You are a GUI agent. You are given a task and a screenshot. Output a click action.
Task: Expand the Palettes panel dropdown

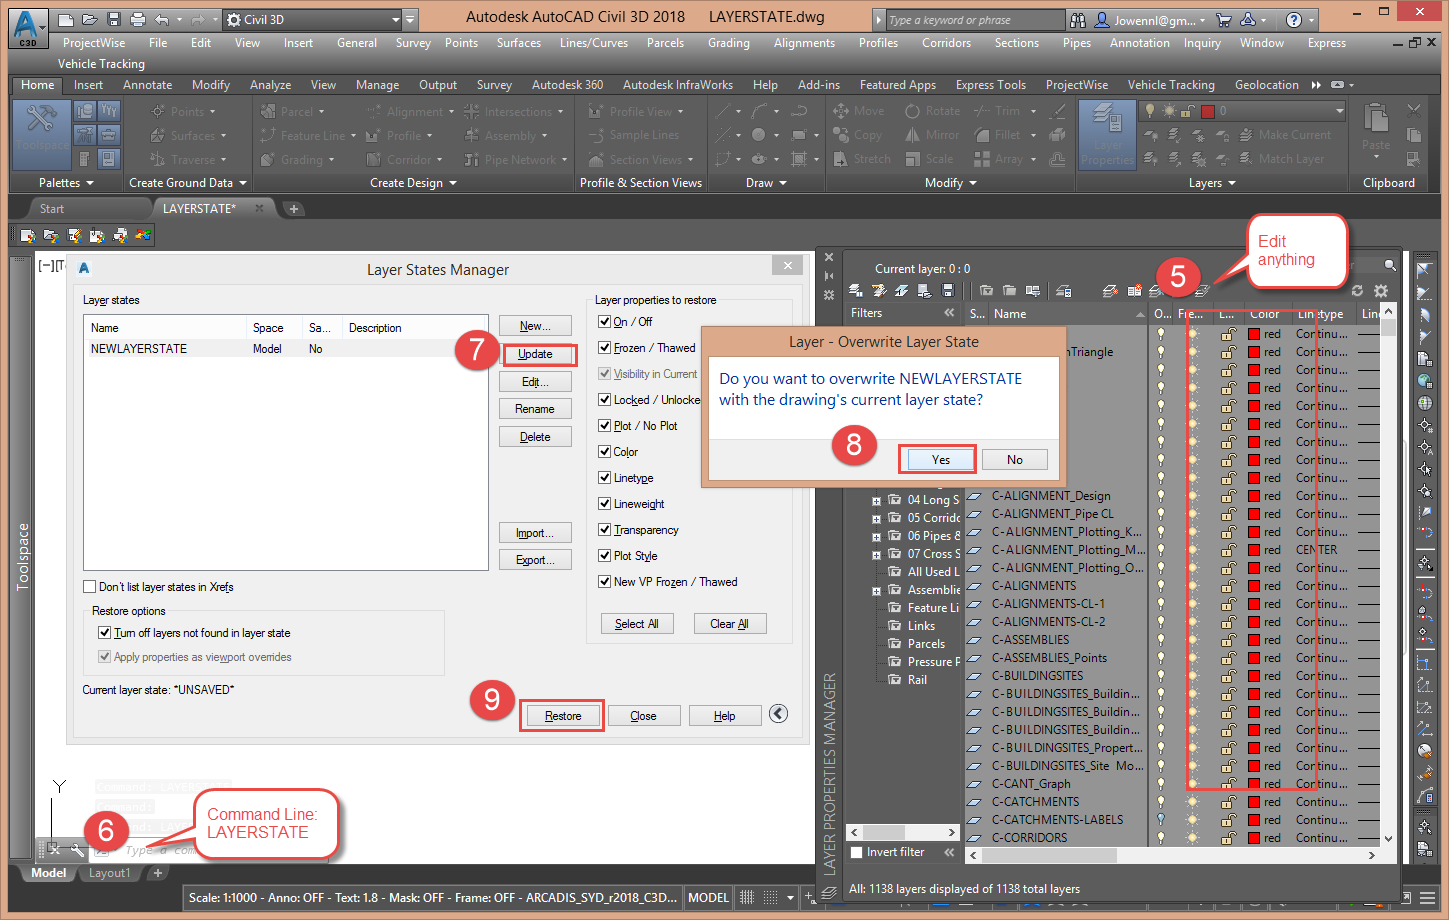point(66,183)
